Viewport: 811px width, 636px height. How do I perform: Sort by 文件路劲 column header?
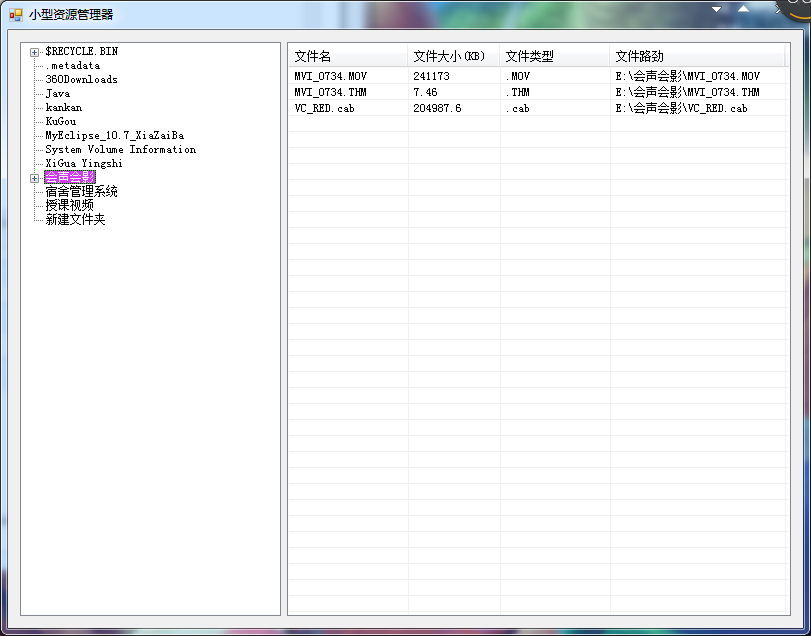697,56
